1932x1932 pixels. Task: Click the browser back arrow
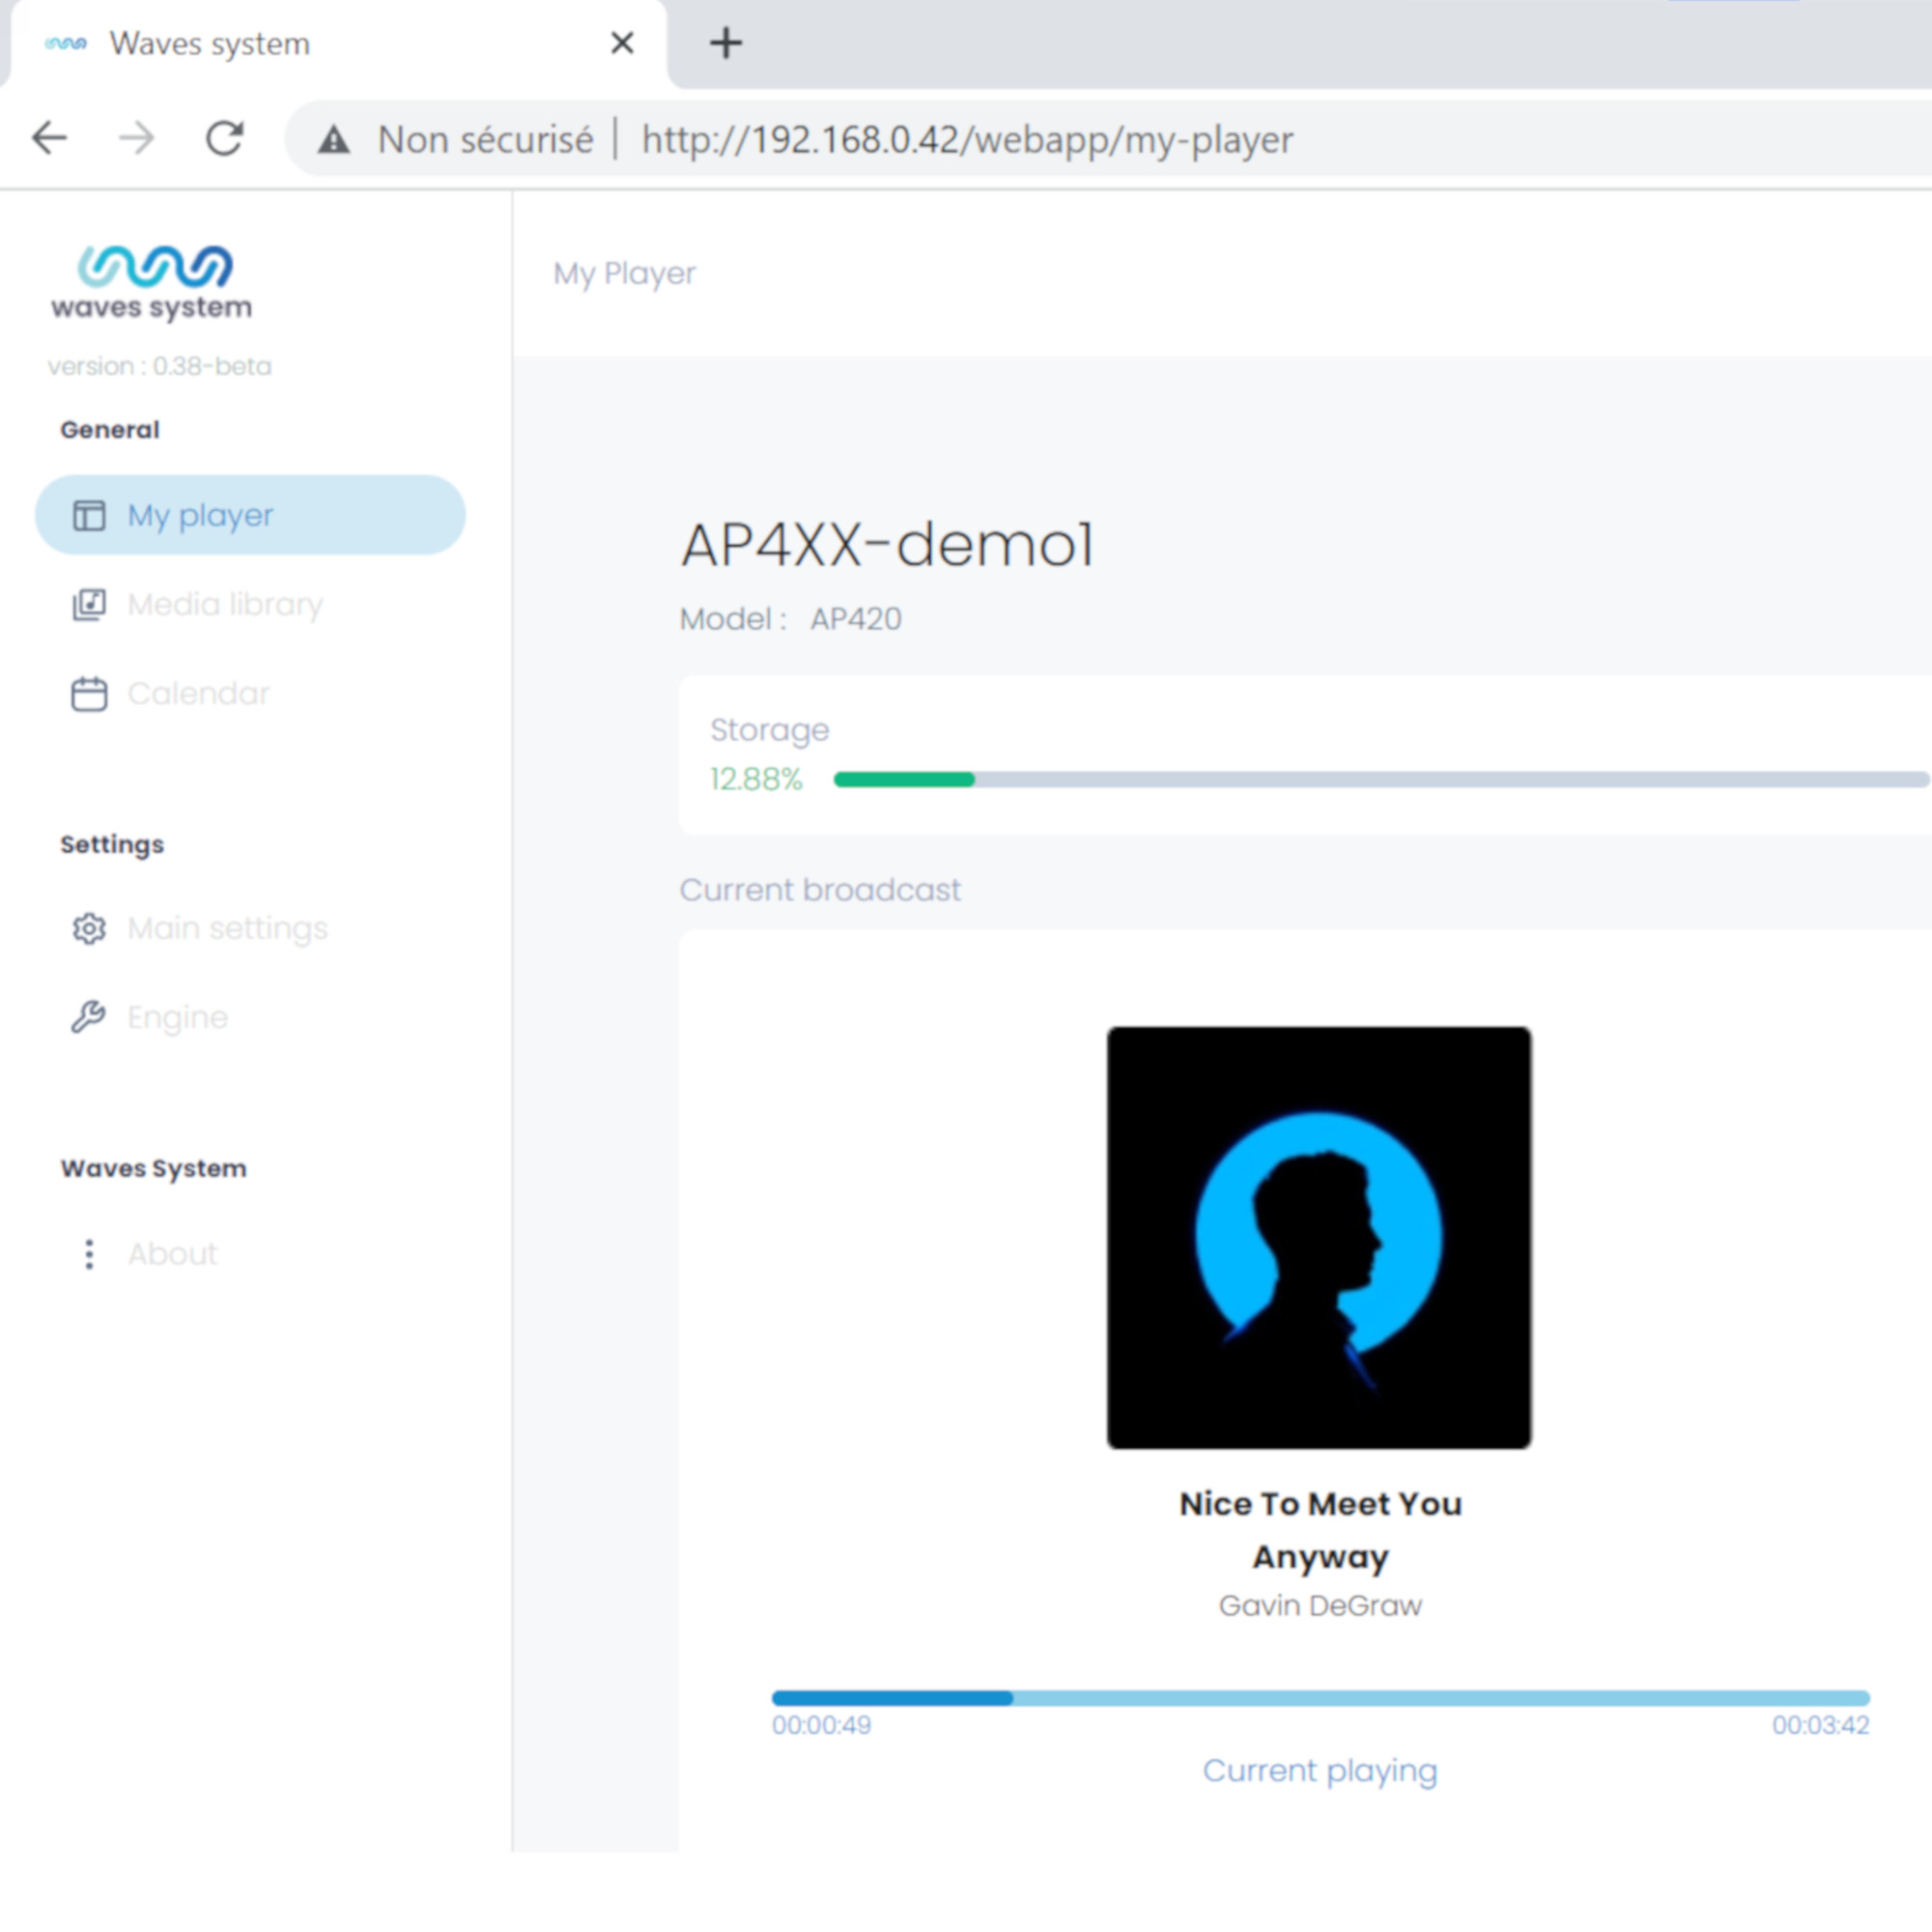click(49, 138)
